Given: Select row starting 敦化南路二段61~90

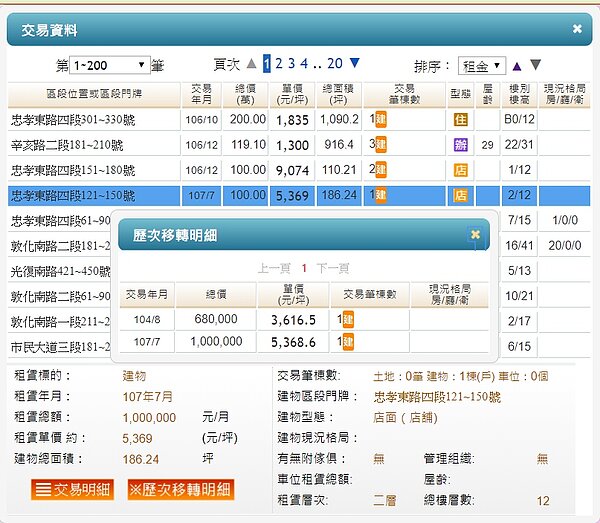Looking at the screenshot, I should point(60,297).
